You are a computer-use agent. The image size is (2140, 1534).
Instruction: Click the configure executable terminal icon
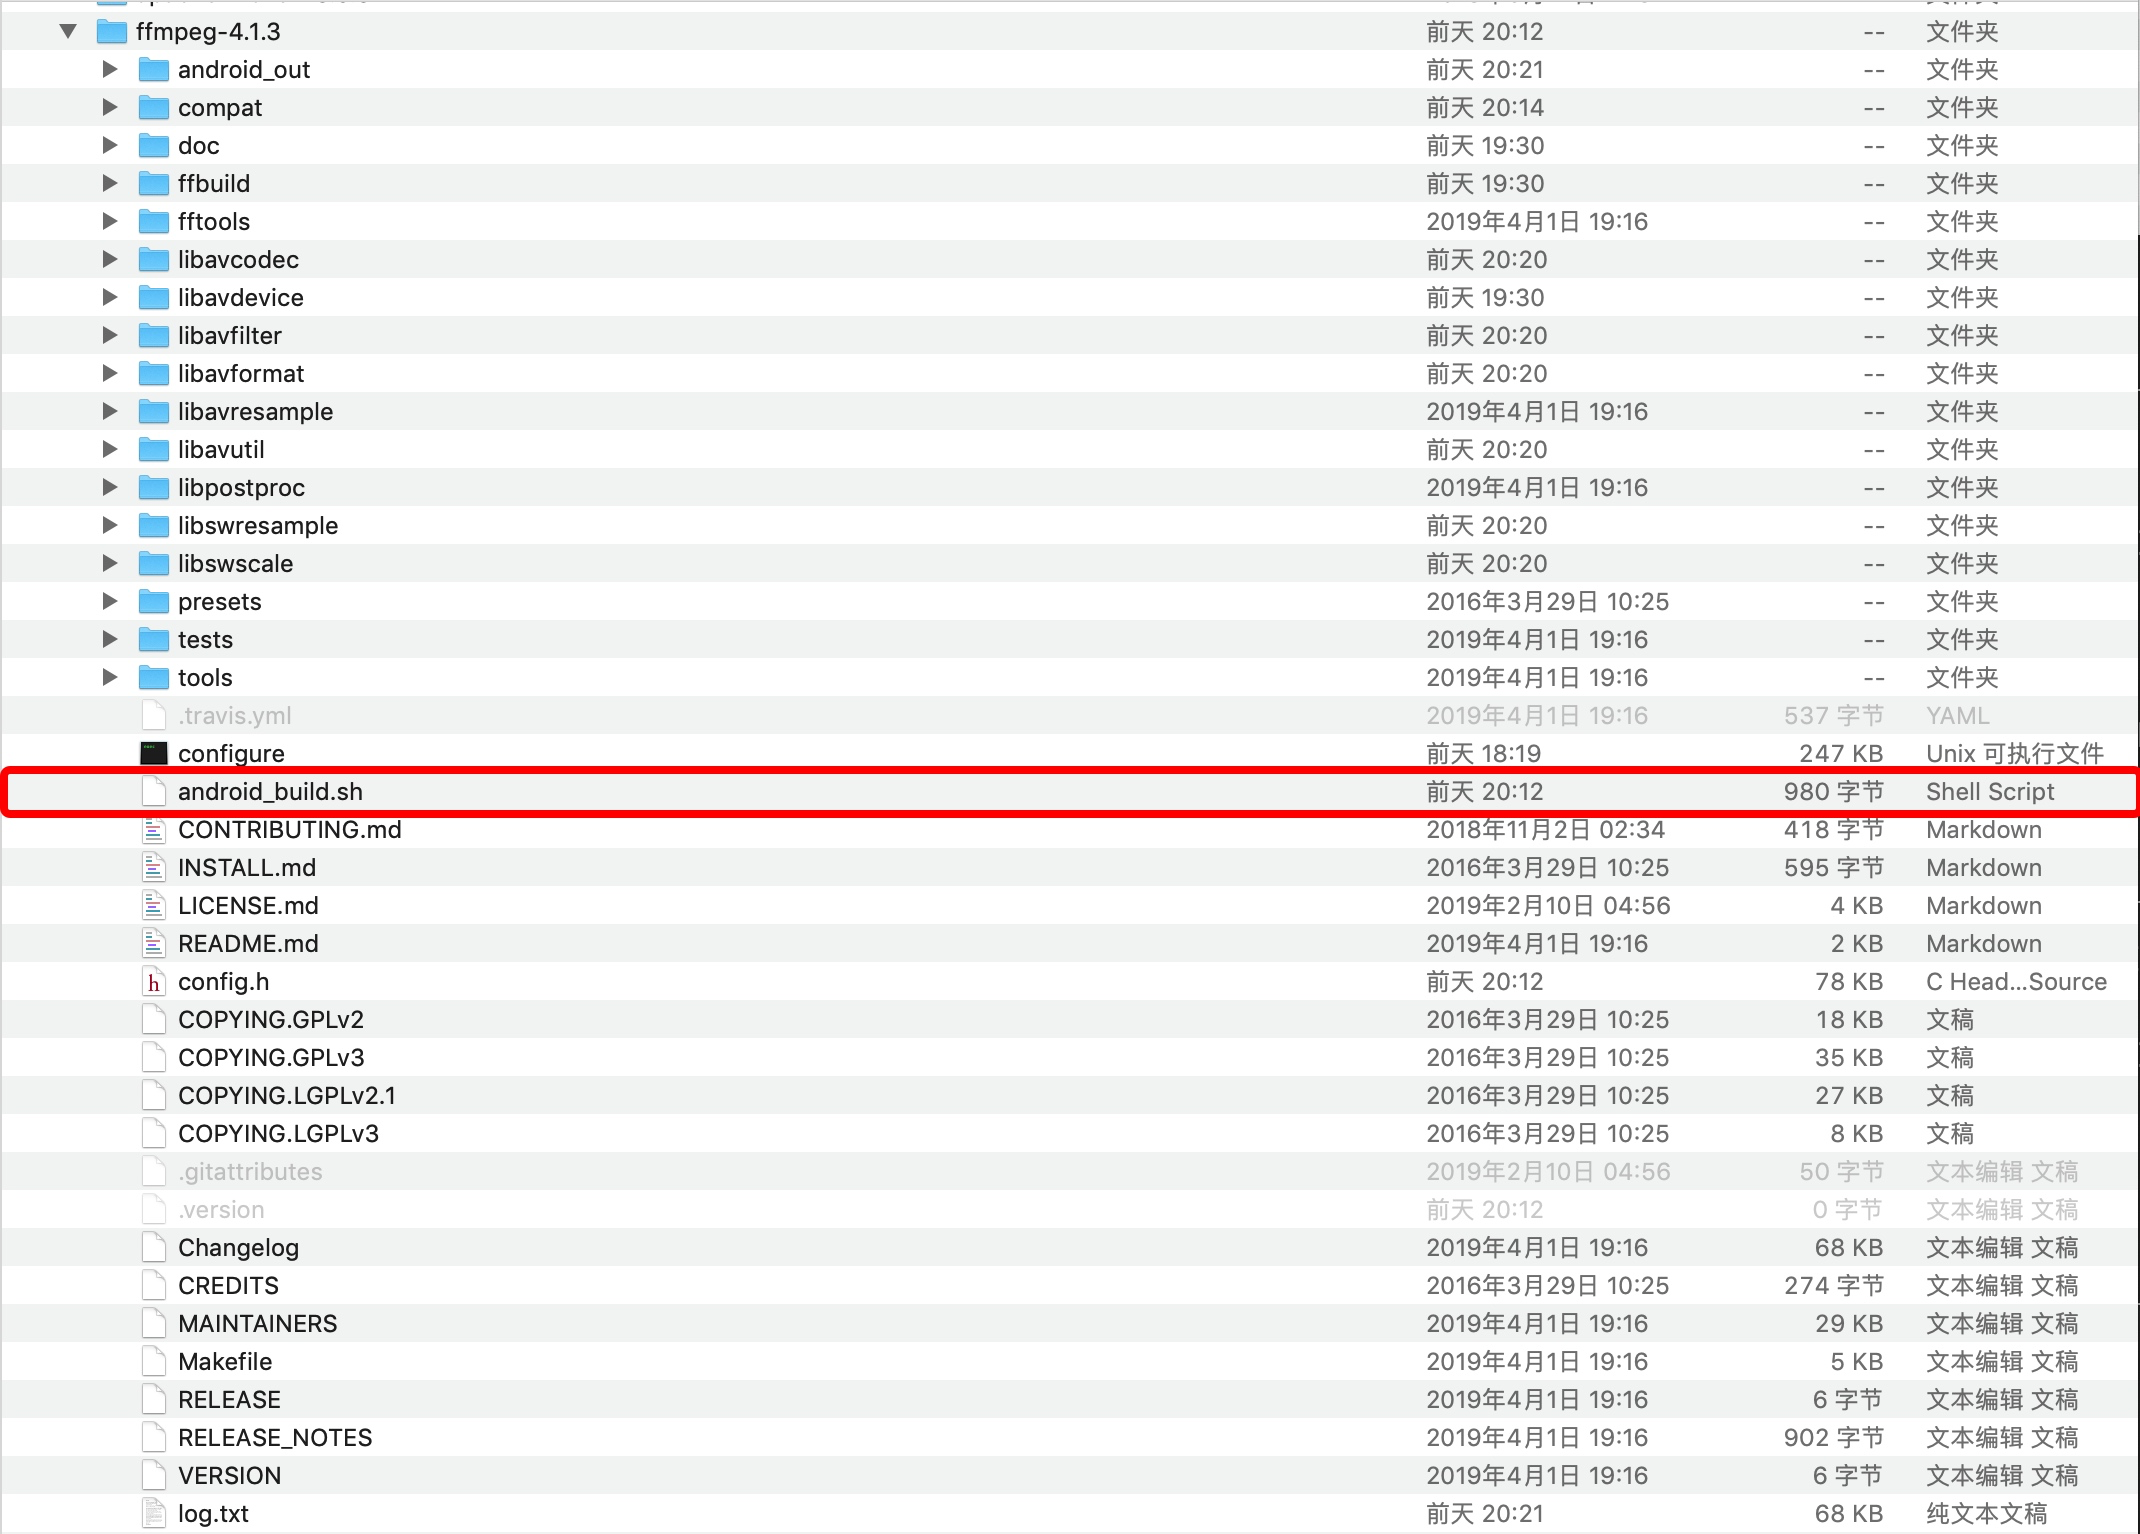click(154, 753)
